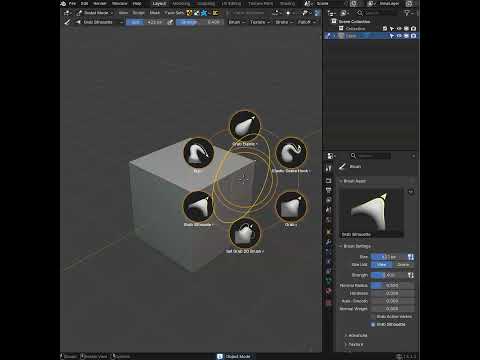Toggle the Collection exclude checkbox
Screen dimensions: 480x360
[385, 28]
